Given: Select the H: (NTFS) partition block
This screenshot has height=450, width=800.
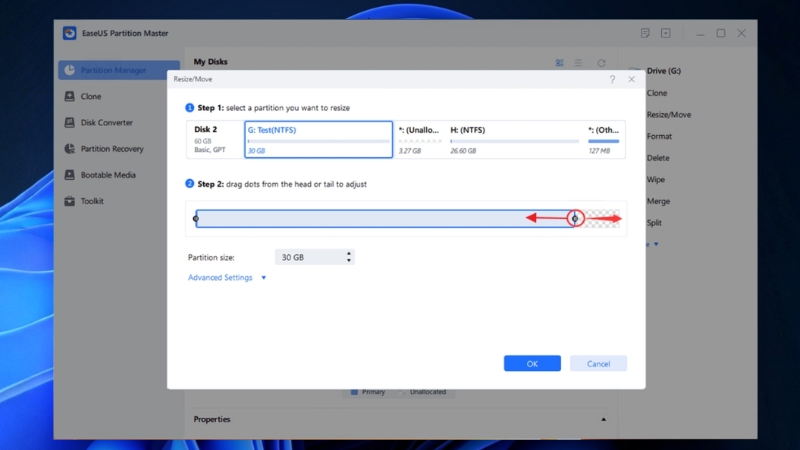Looking at the screenshot, I should [x=514, y=140].
